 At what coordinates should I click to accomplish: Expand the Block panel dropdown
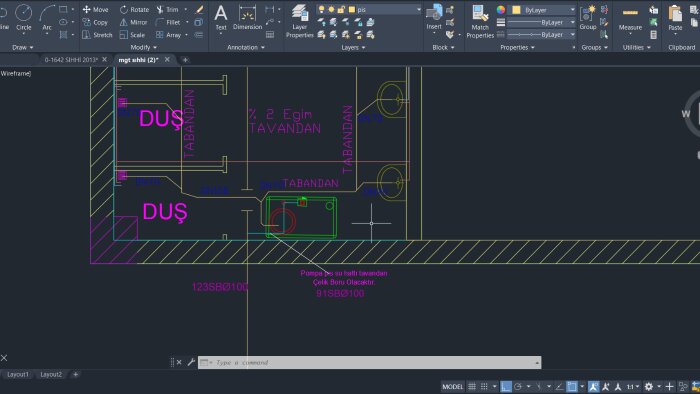coord(443,47)
